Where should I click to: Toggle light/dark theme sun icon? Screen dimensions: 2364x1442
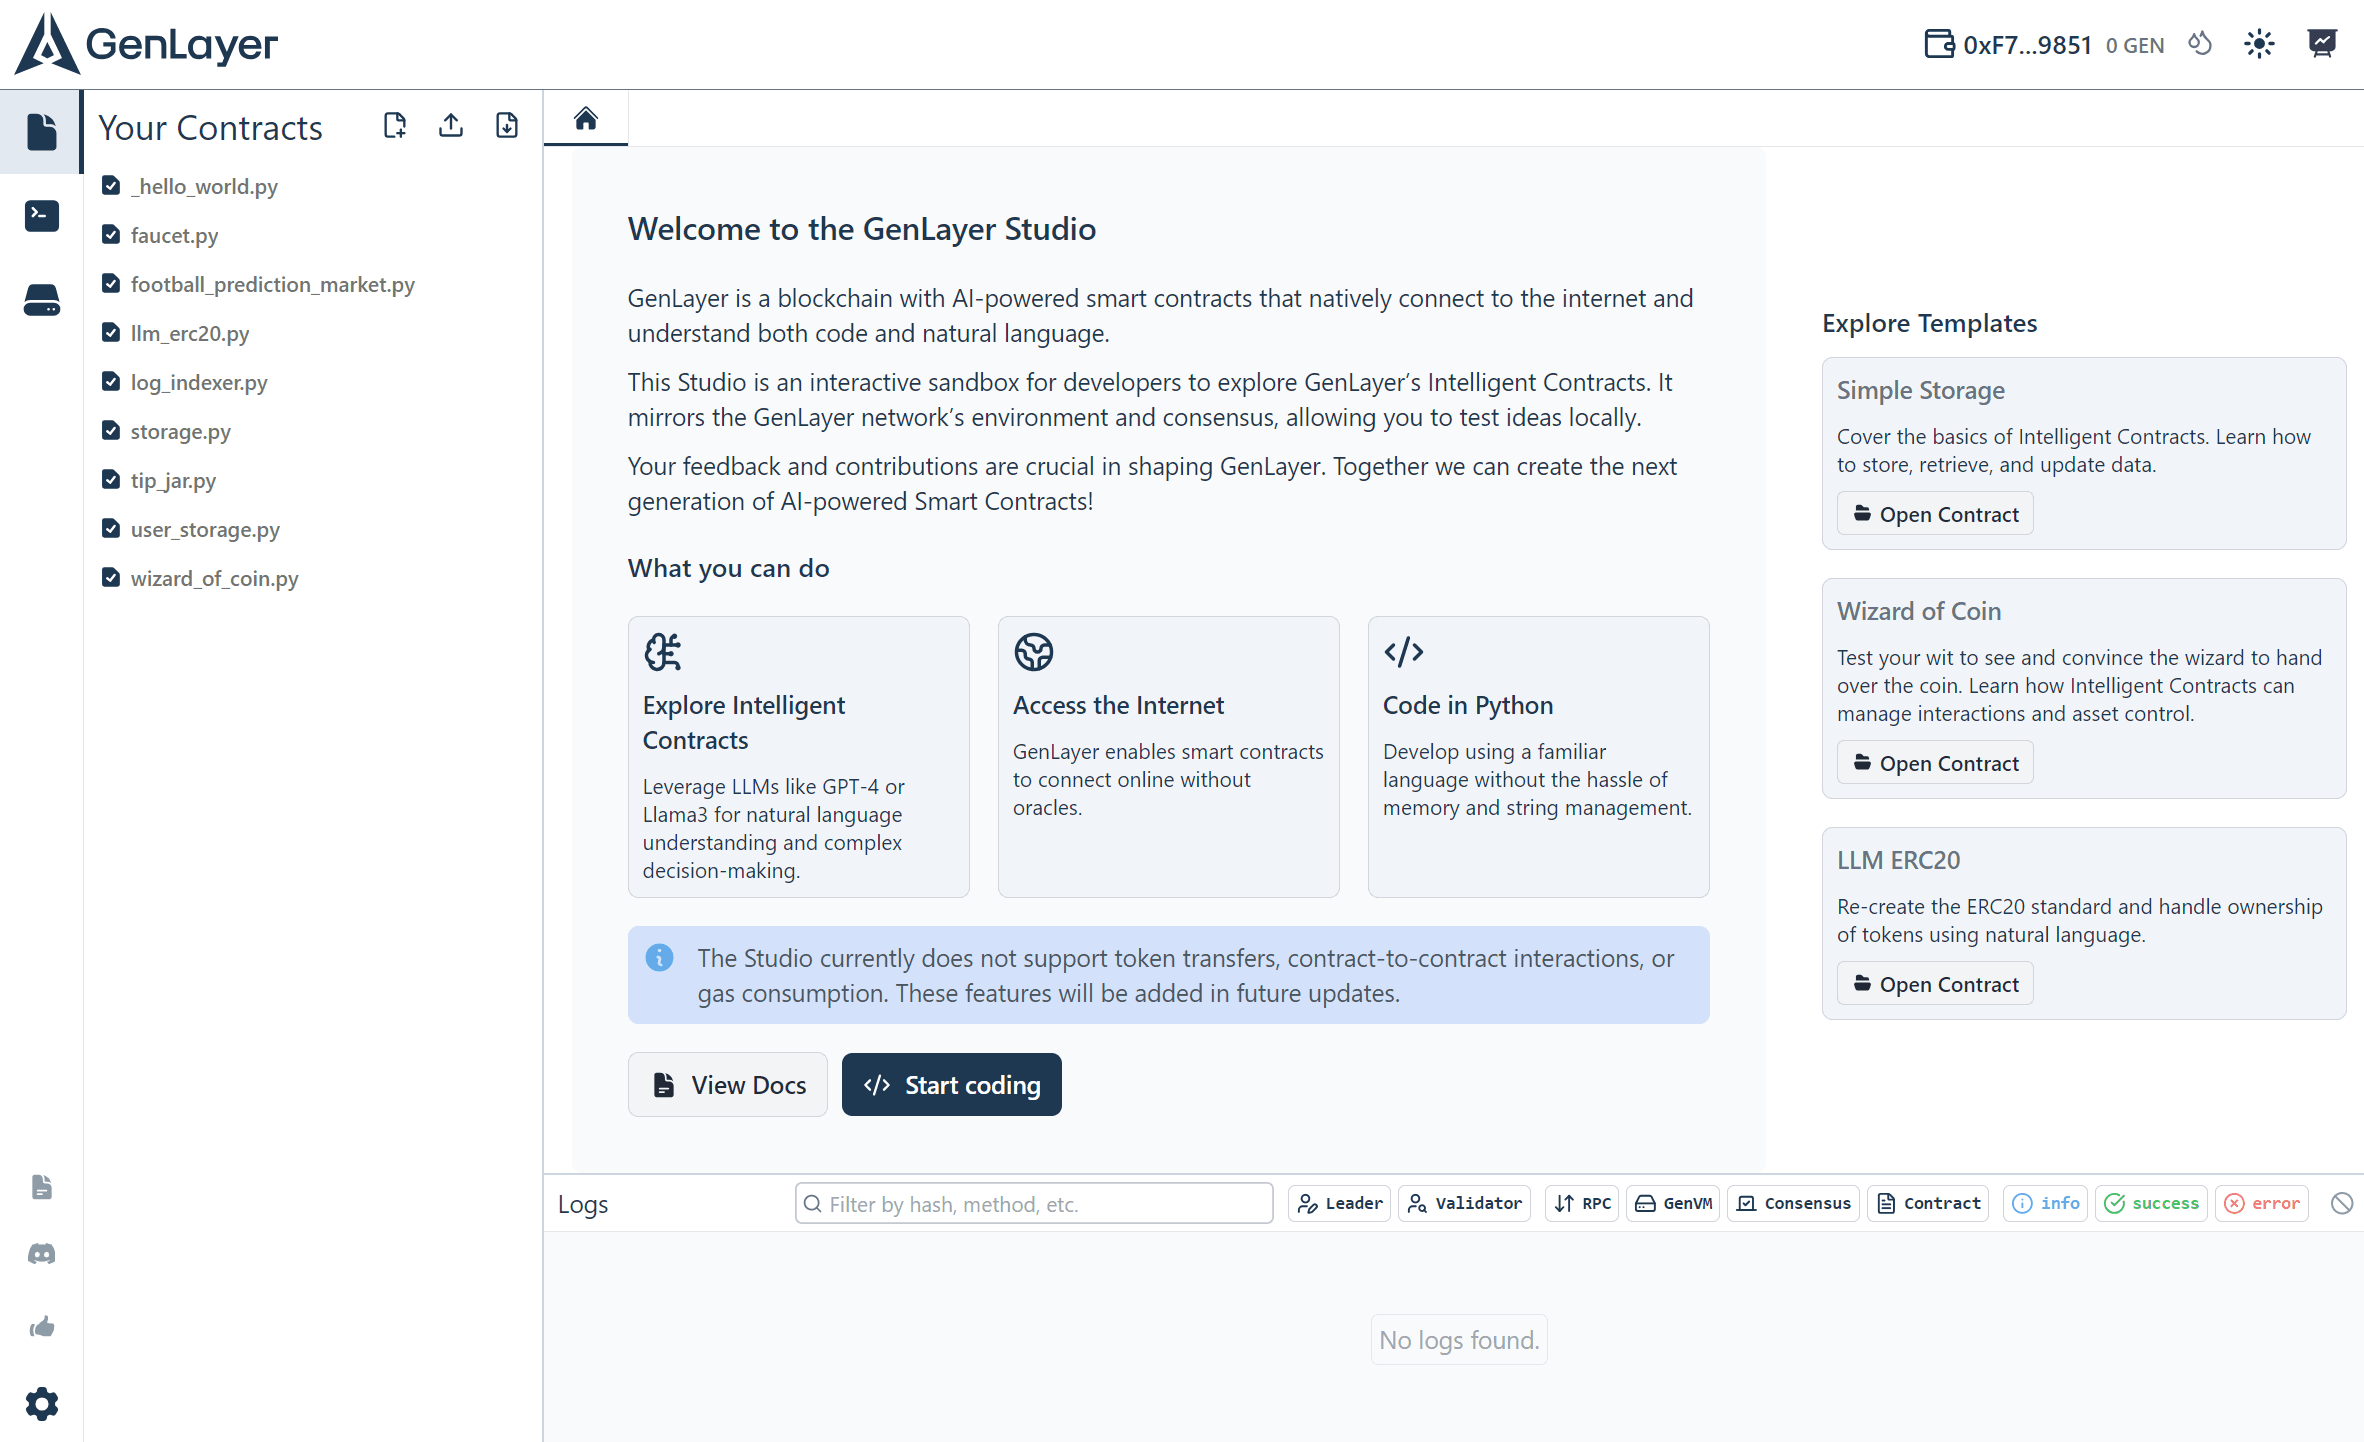coord(2259,44)
